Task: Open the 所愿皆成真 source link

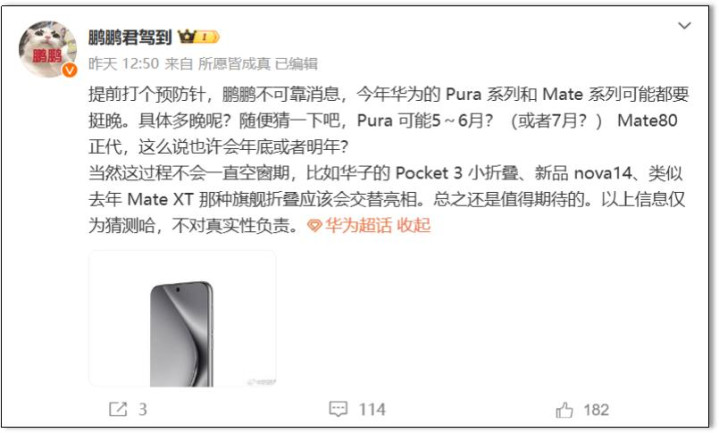Action: point(234,64)
